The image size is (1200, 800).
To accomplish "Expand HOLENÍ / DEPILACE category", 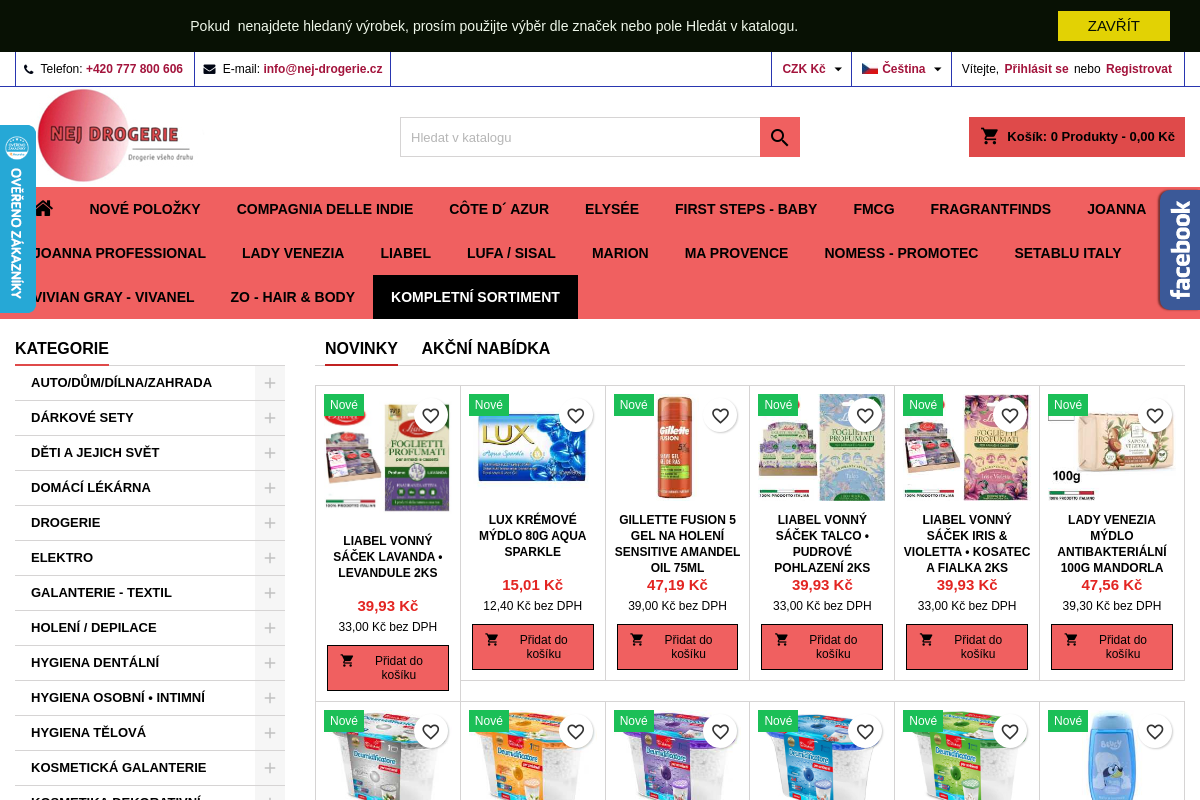I will tap(270, 628).
